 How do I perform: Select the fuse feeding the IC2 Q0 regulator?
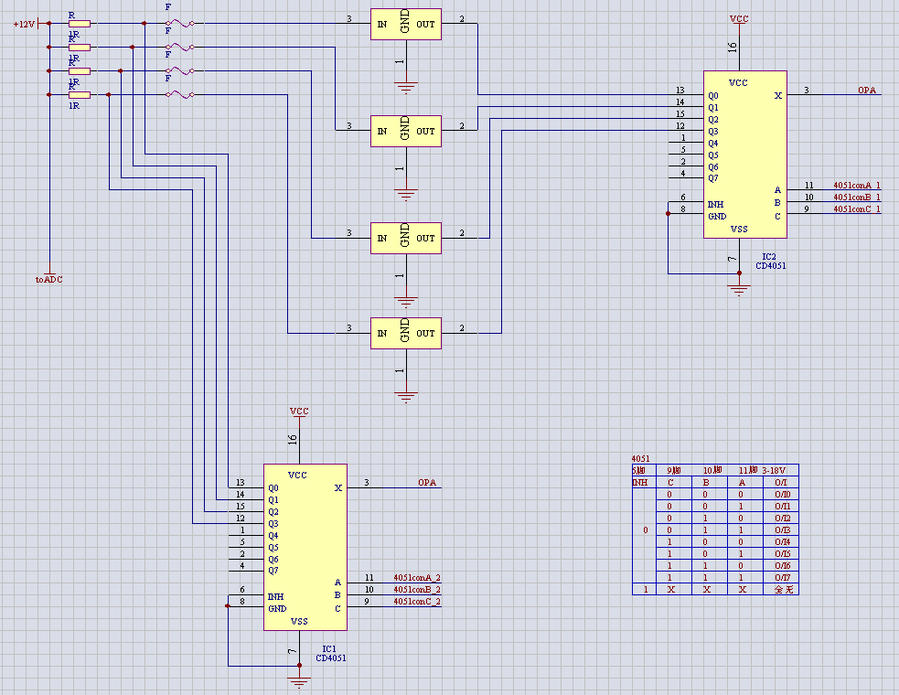(x=179, y=24)
